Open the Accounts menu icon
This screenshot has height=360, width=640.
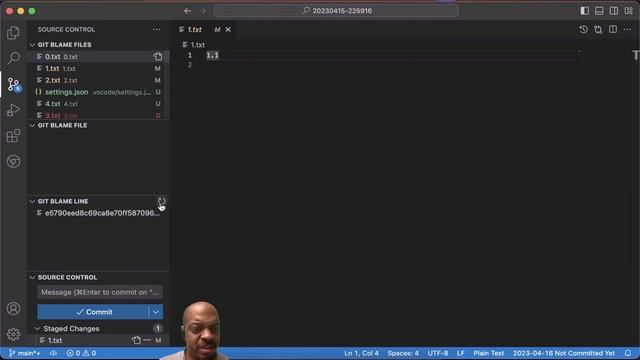click(x=13, y=309)
